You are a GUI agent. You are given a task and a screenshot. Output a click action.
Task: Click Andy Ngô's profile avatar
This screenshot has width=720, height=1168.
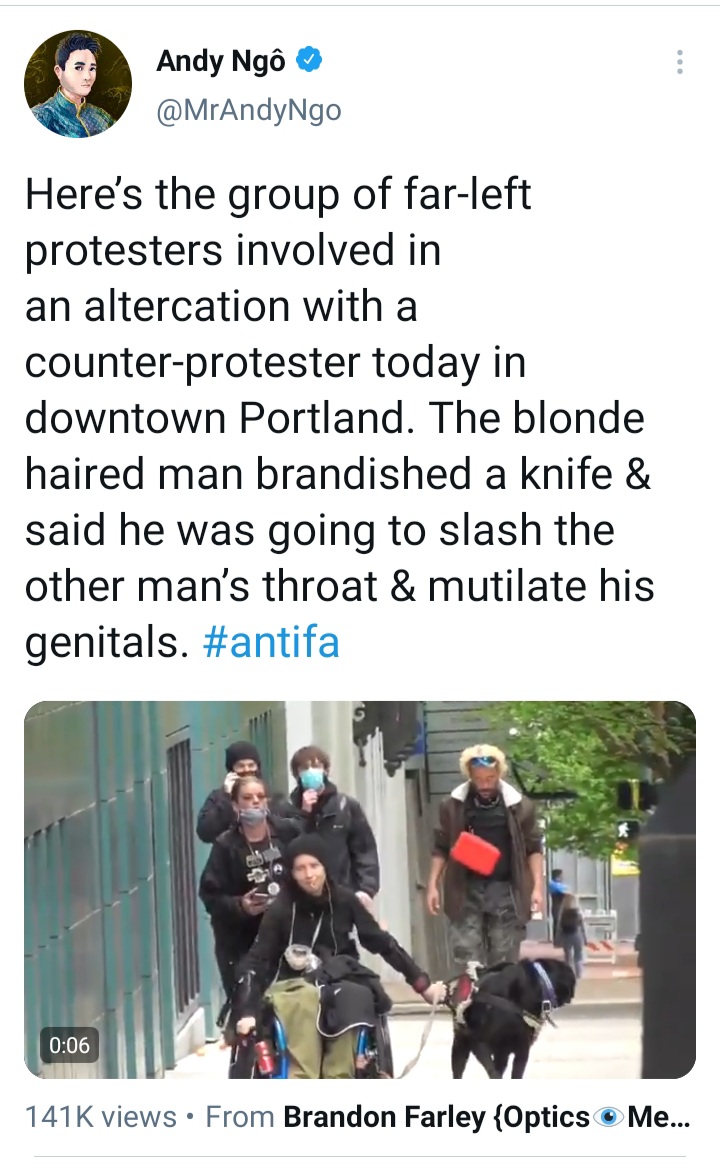(77, 83)
